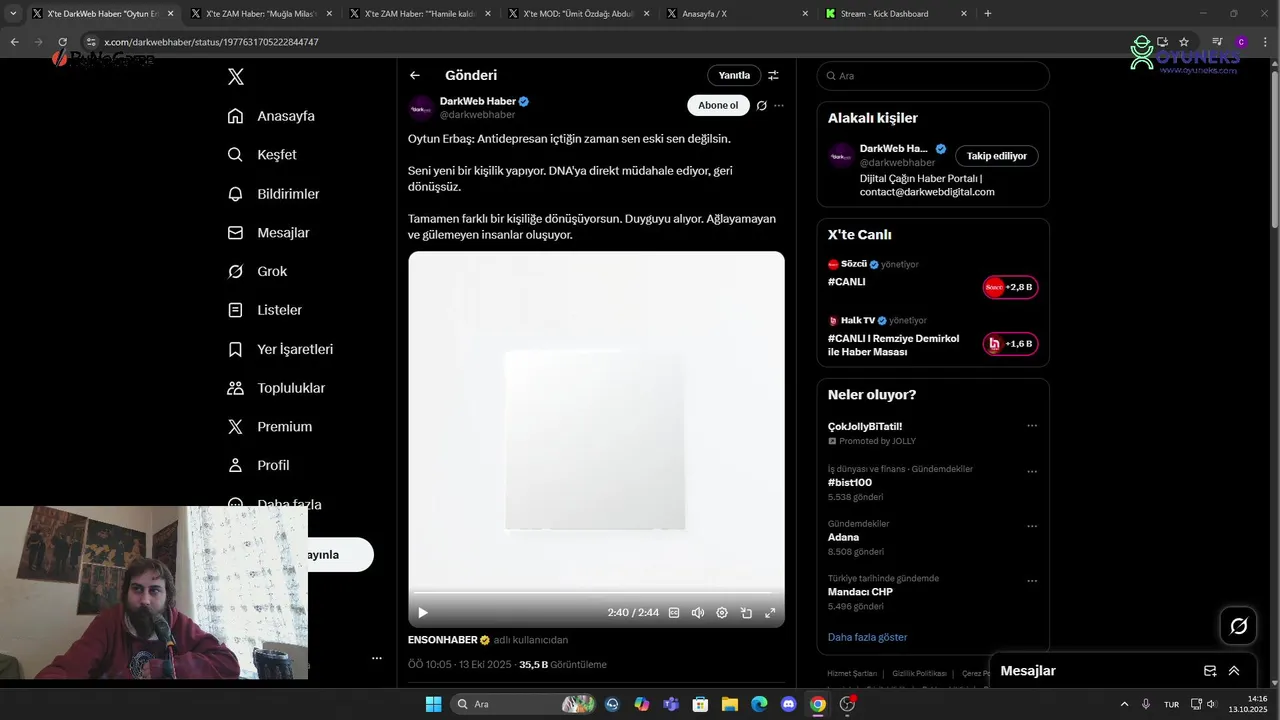
Task: Open Bildirimler notifications
Action: point(273,194)
